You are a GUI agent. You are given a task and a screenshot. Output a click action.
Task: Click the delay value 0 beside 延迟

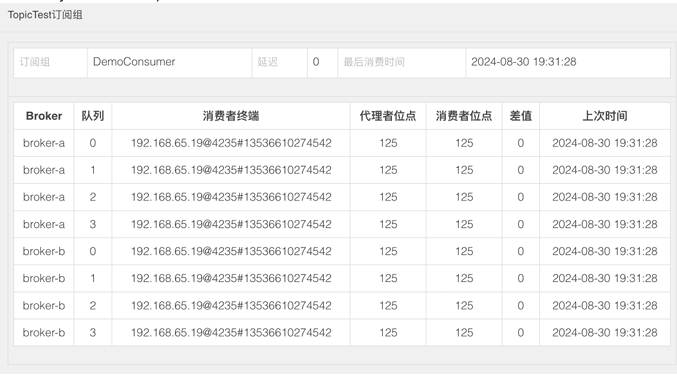click(x=316, y=62)
